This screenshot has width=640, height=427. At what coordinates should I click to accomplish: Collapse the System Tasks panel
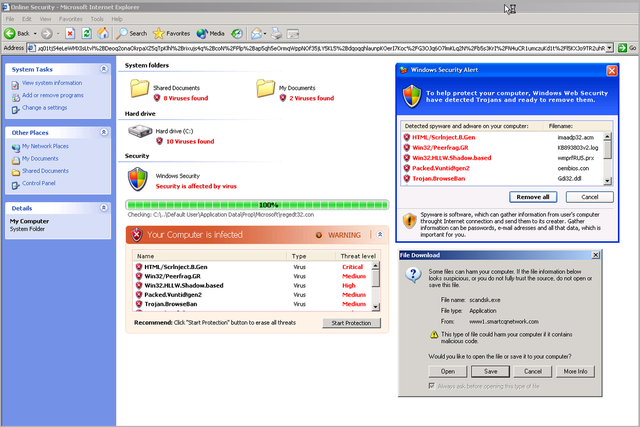click(103, 69)
